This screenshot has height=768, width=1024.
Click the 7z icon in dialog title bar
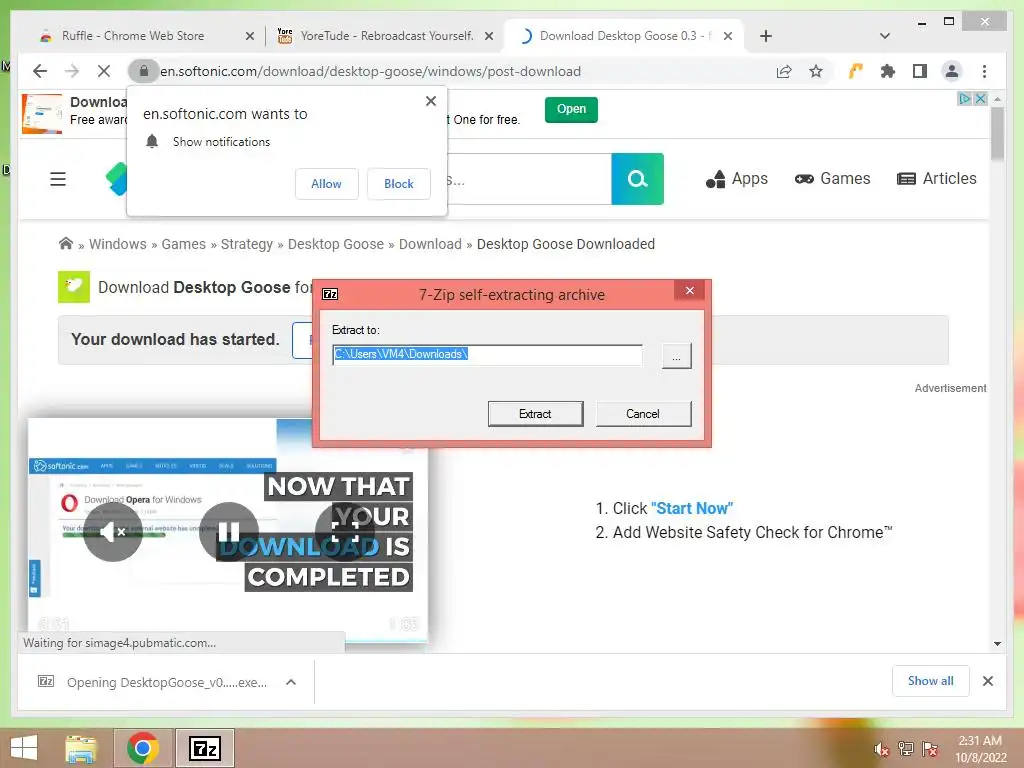[330, 295]
